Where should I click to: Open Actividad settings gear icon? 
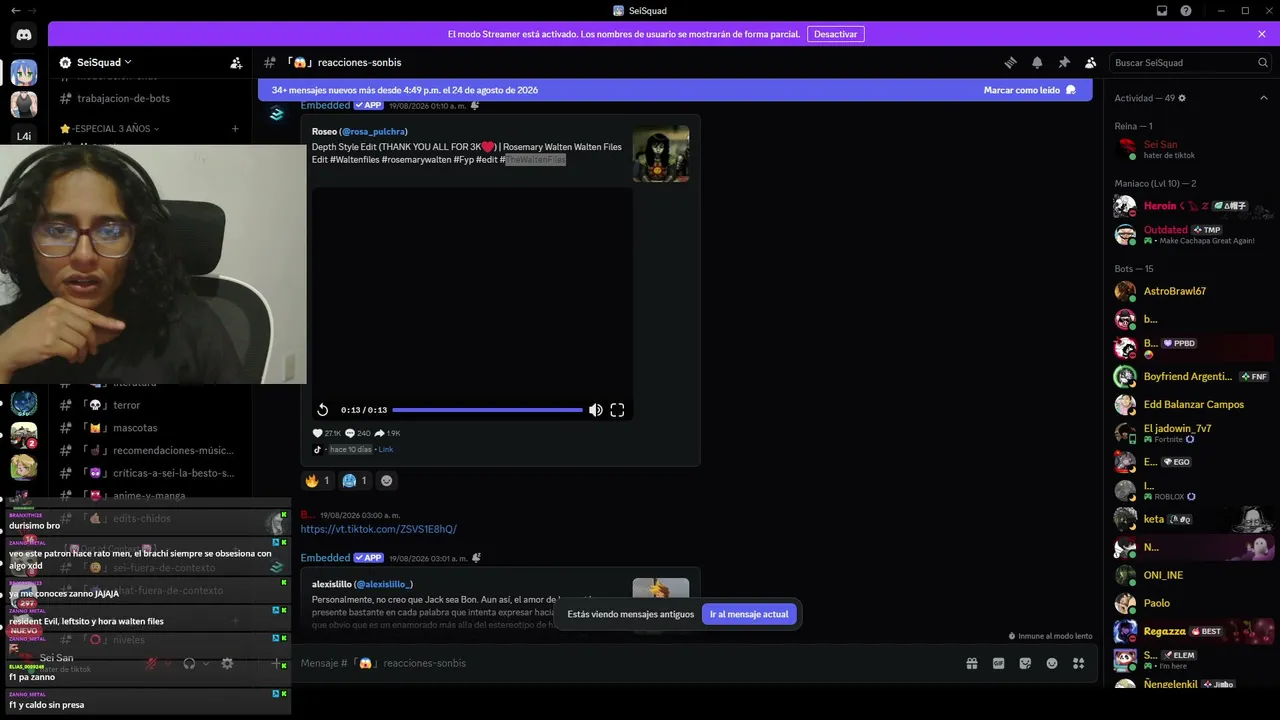pos(1182,98)
